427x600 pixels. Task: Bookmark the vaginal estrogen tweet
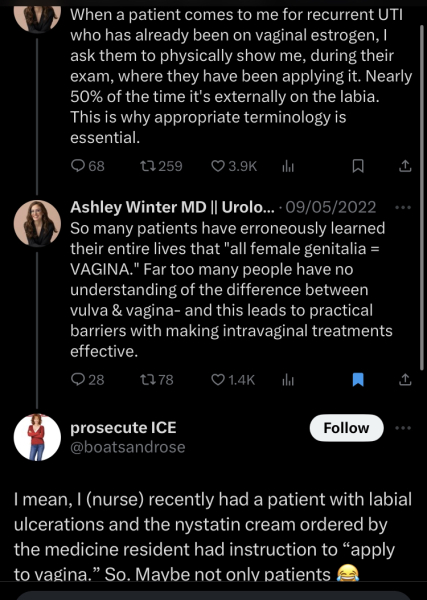[358, 166]
